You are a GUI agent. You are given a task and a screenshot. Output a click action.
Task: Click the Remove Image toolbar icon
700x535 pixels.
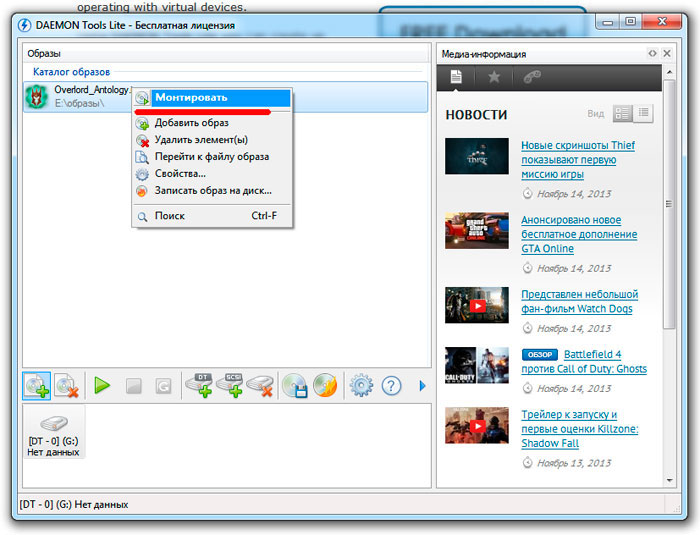point(67,385)
